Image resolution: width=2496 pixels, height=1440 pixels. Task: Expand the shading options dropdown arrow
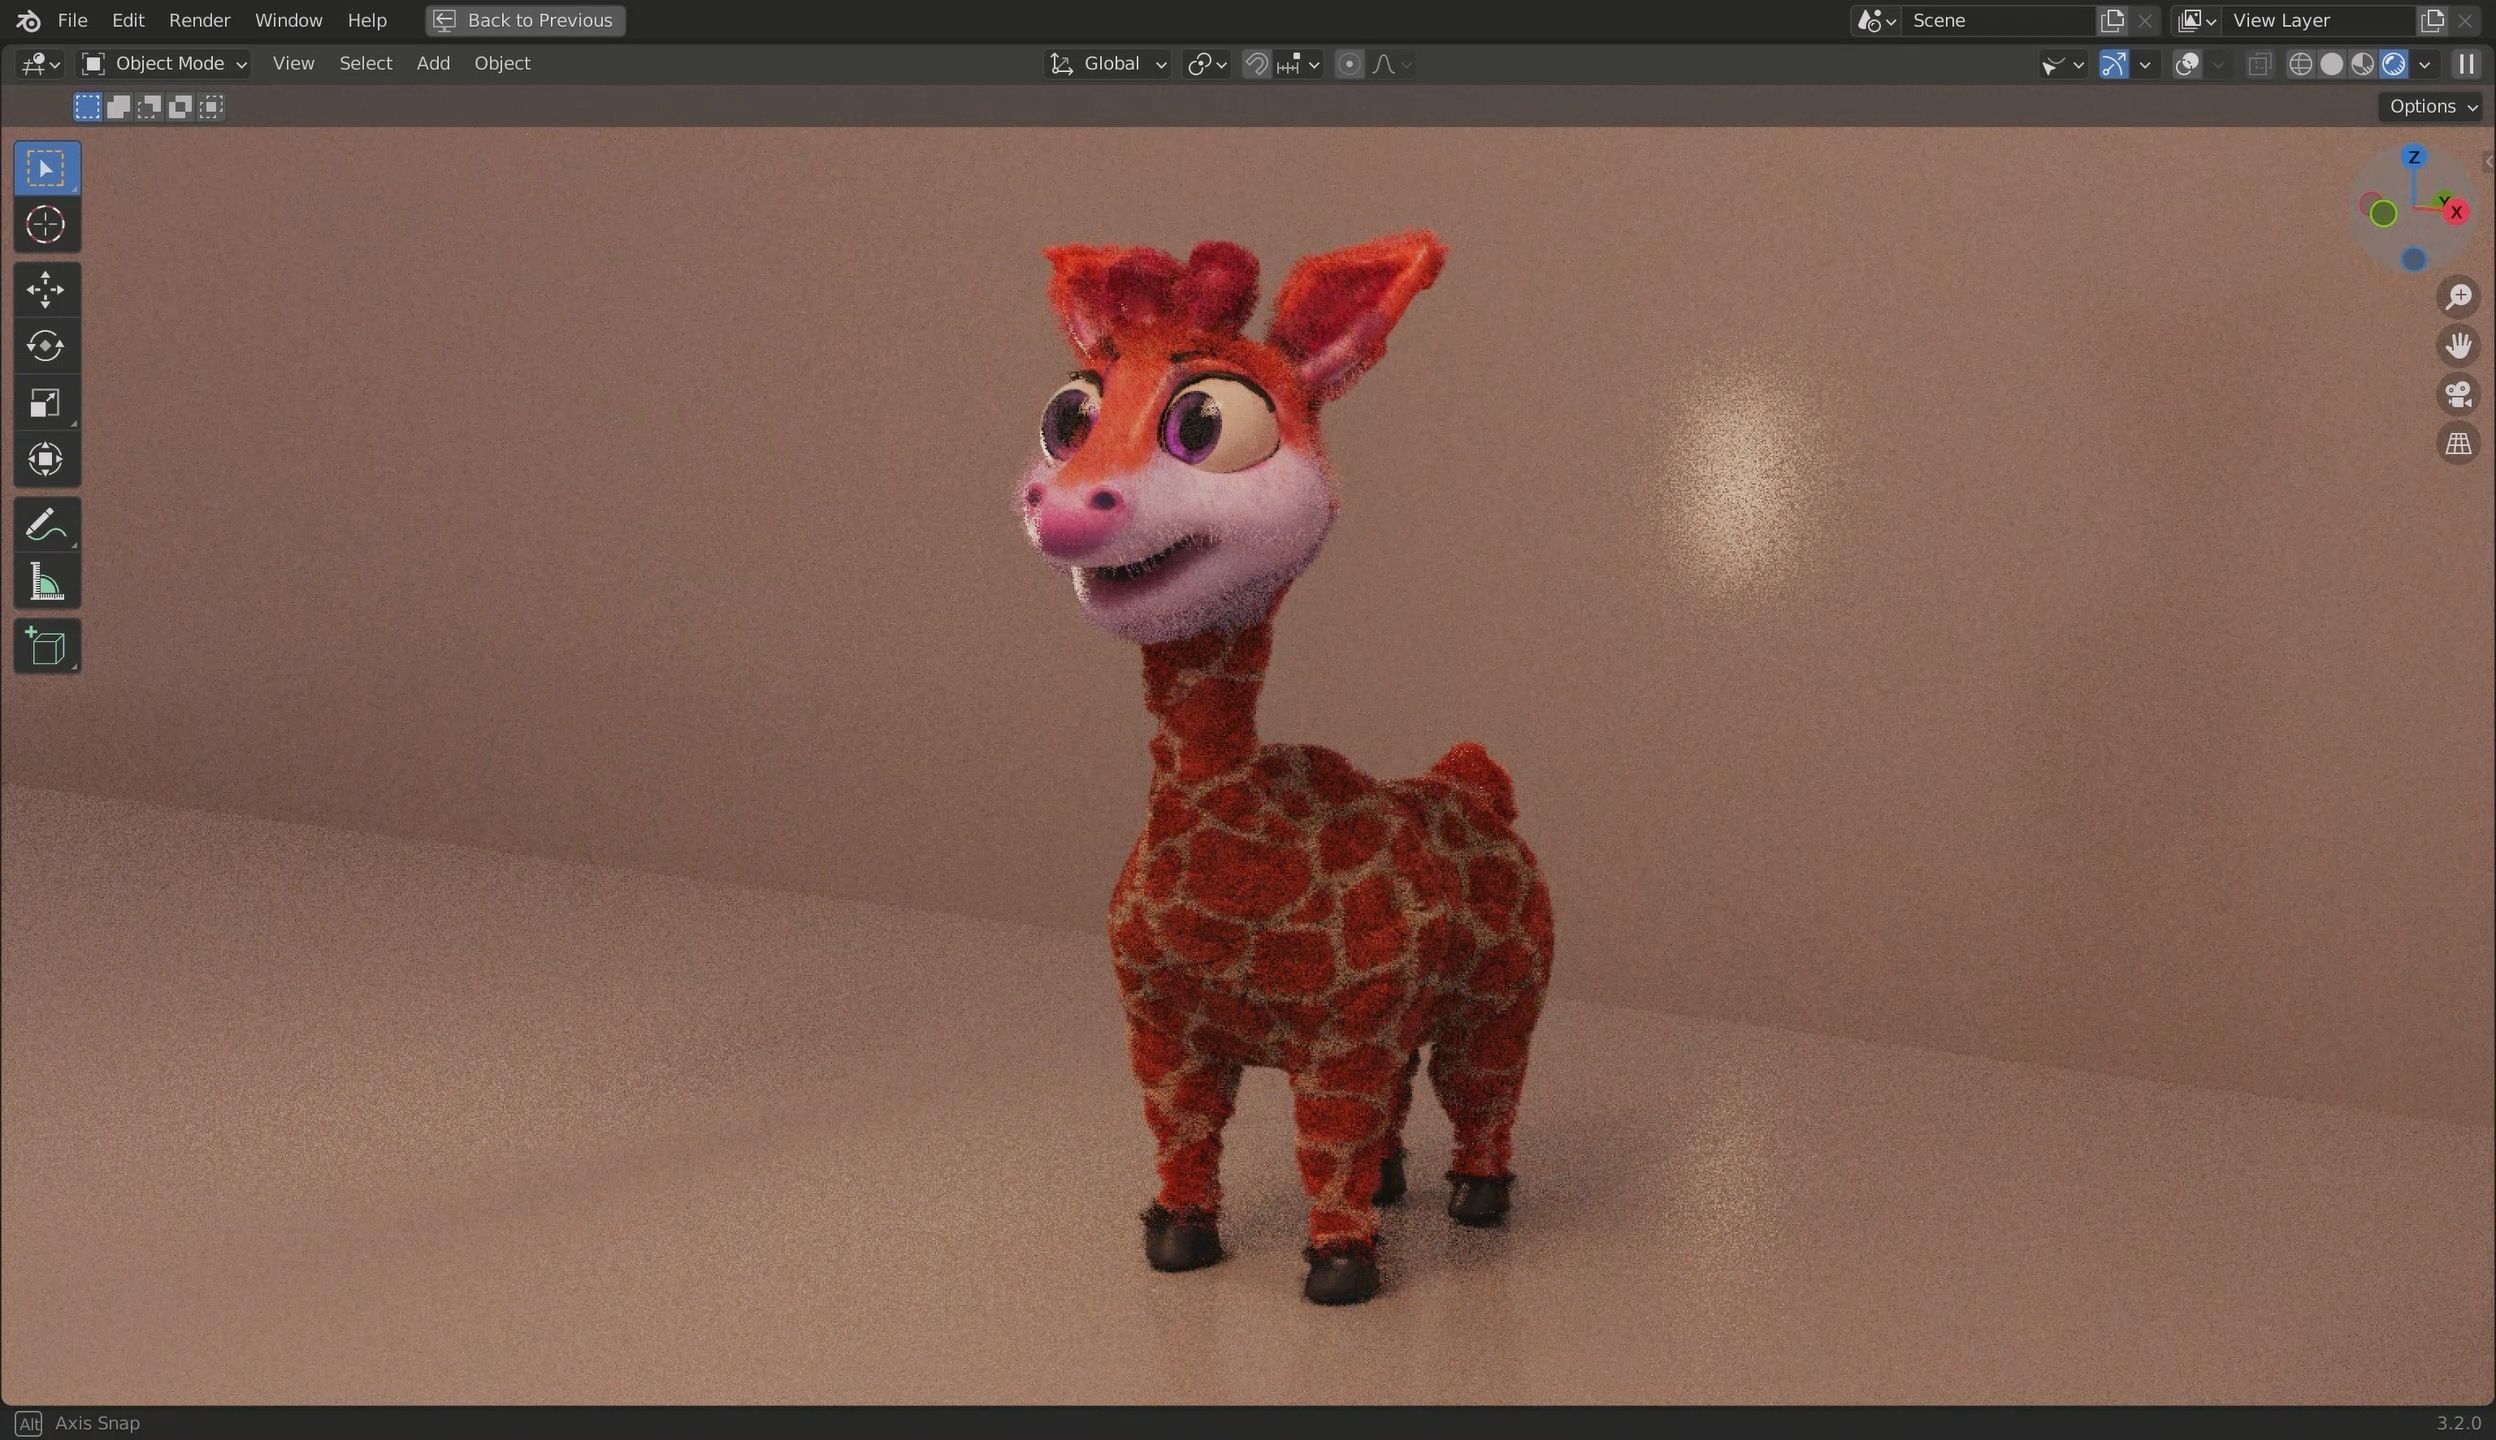coord(2424,64)
